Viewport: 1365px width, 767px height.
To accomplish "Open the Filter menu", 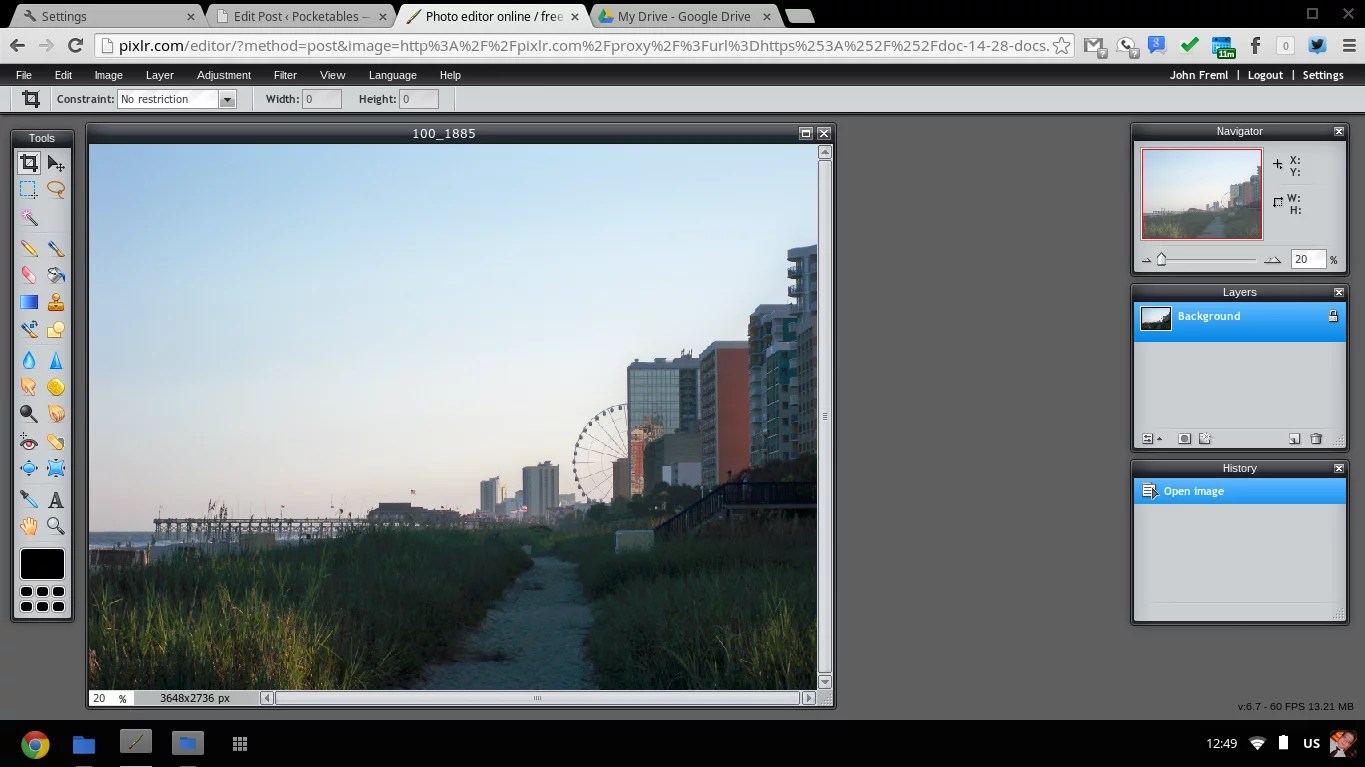I will [x=285, y=75].
